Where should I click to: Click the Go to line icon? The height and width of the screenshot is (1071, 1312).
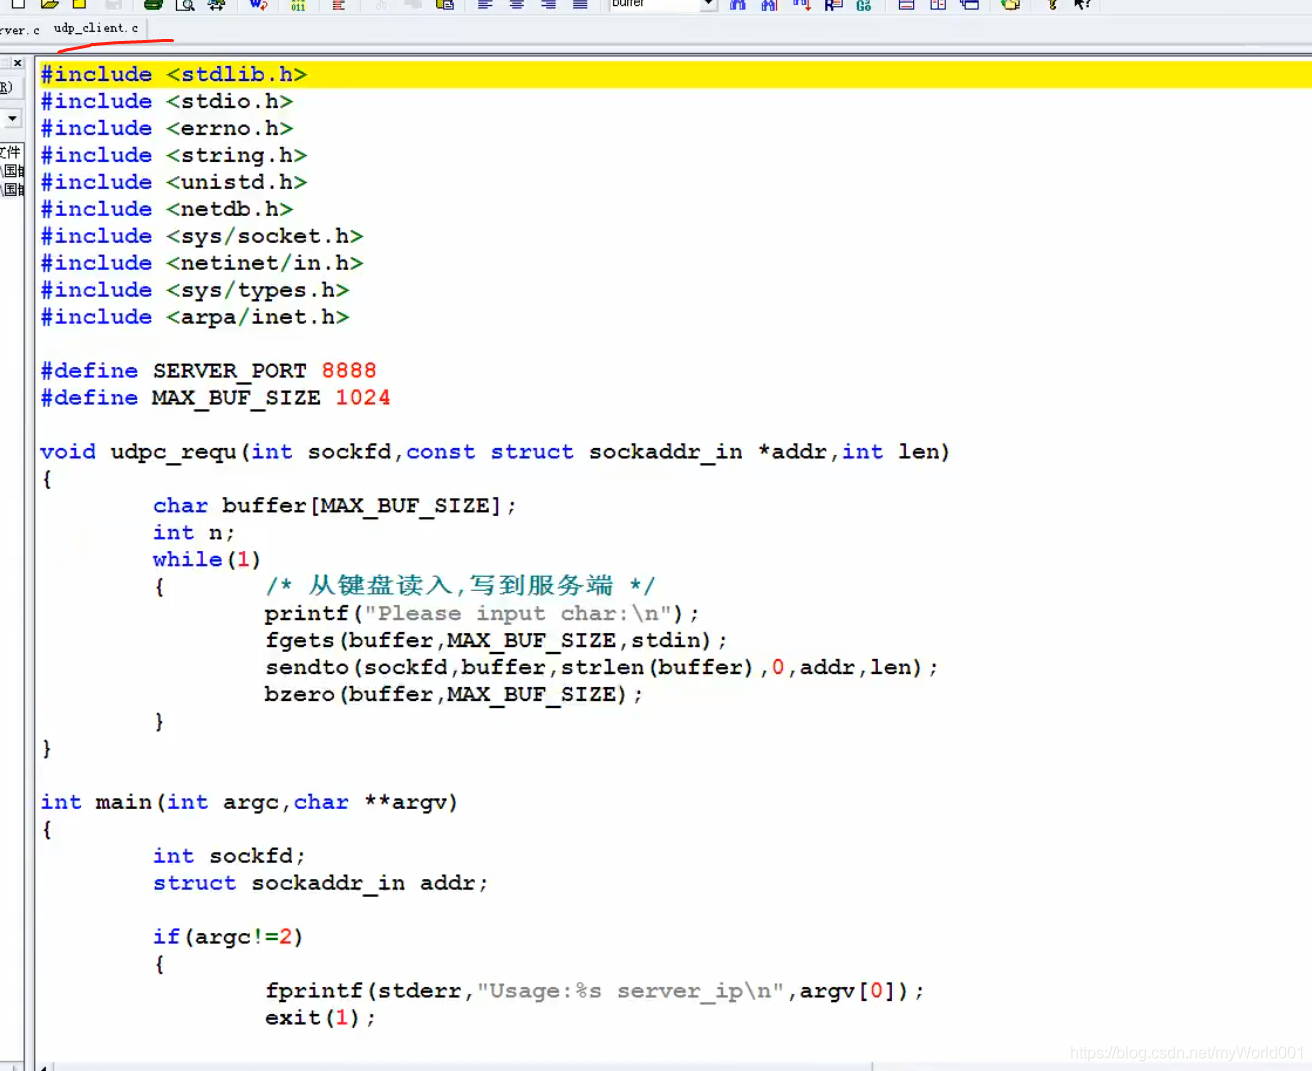(x=864, y=5)
